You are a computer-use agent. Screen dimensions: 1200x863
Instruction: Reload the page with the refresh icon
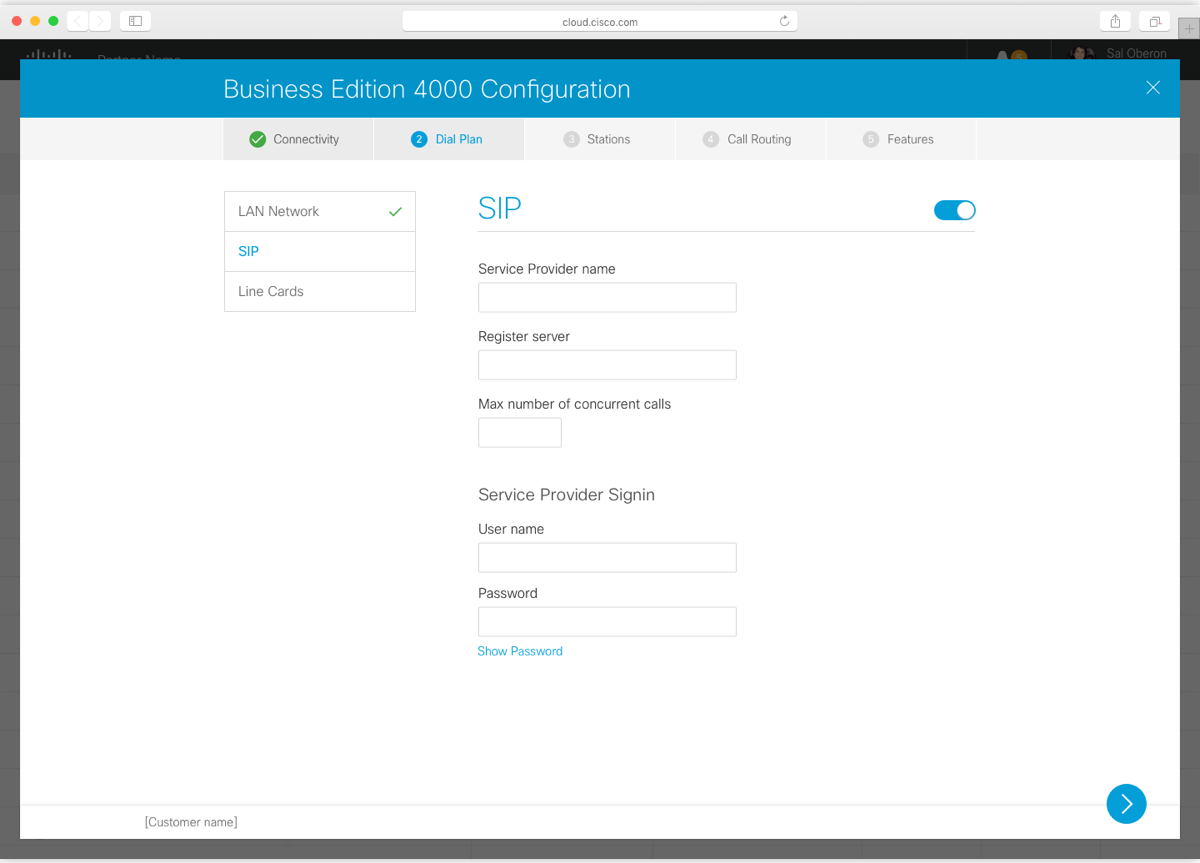click(x=784, y=21)
